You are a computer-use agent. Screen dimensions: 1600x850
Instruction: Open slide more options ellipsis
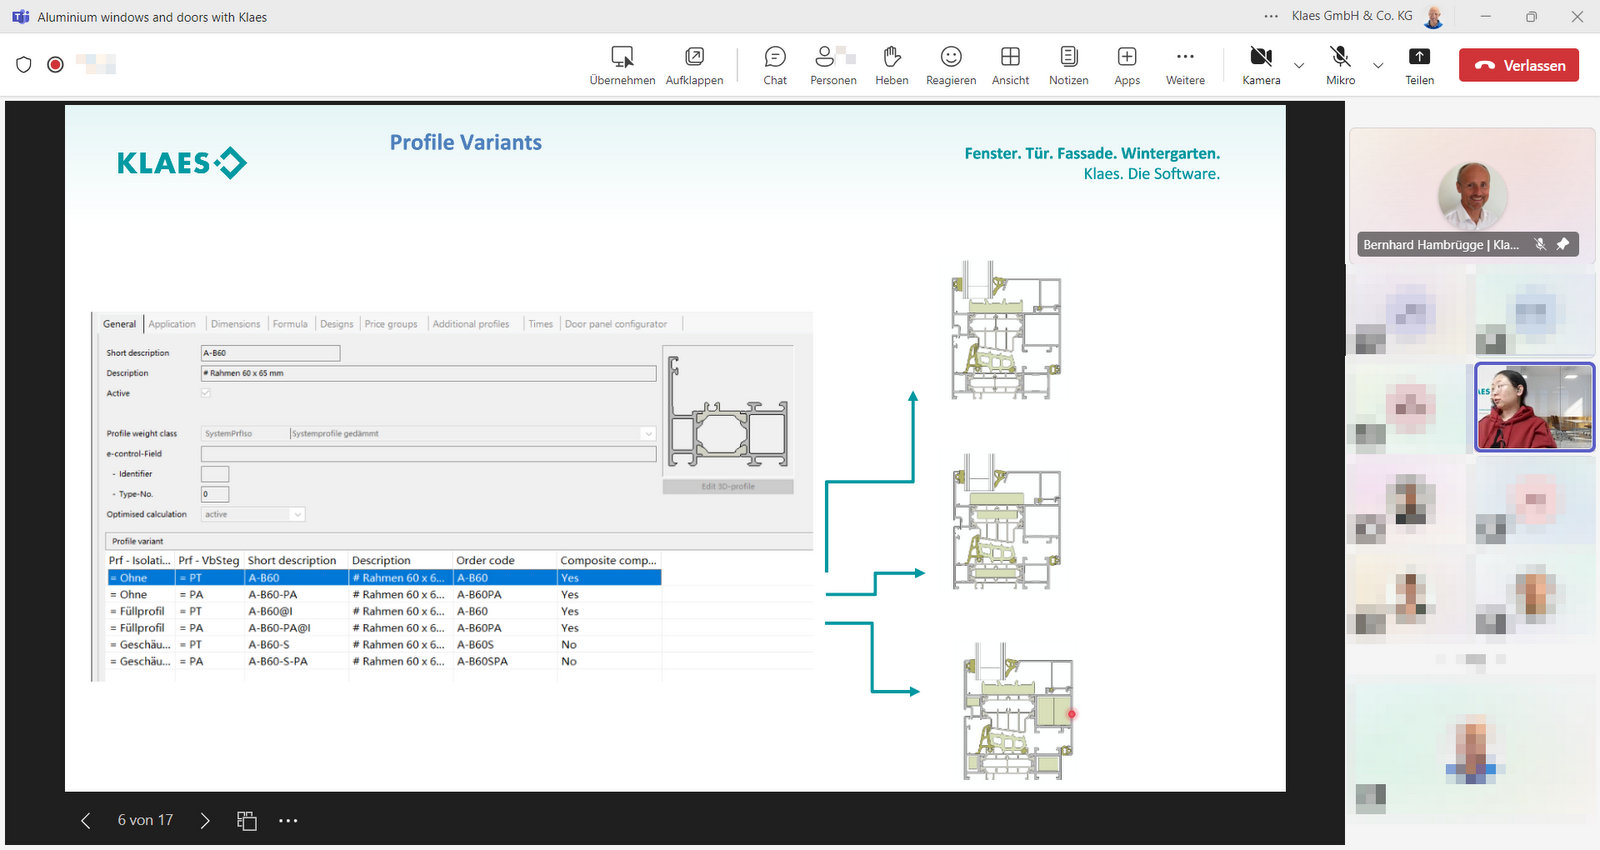coord(288,821)
